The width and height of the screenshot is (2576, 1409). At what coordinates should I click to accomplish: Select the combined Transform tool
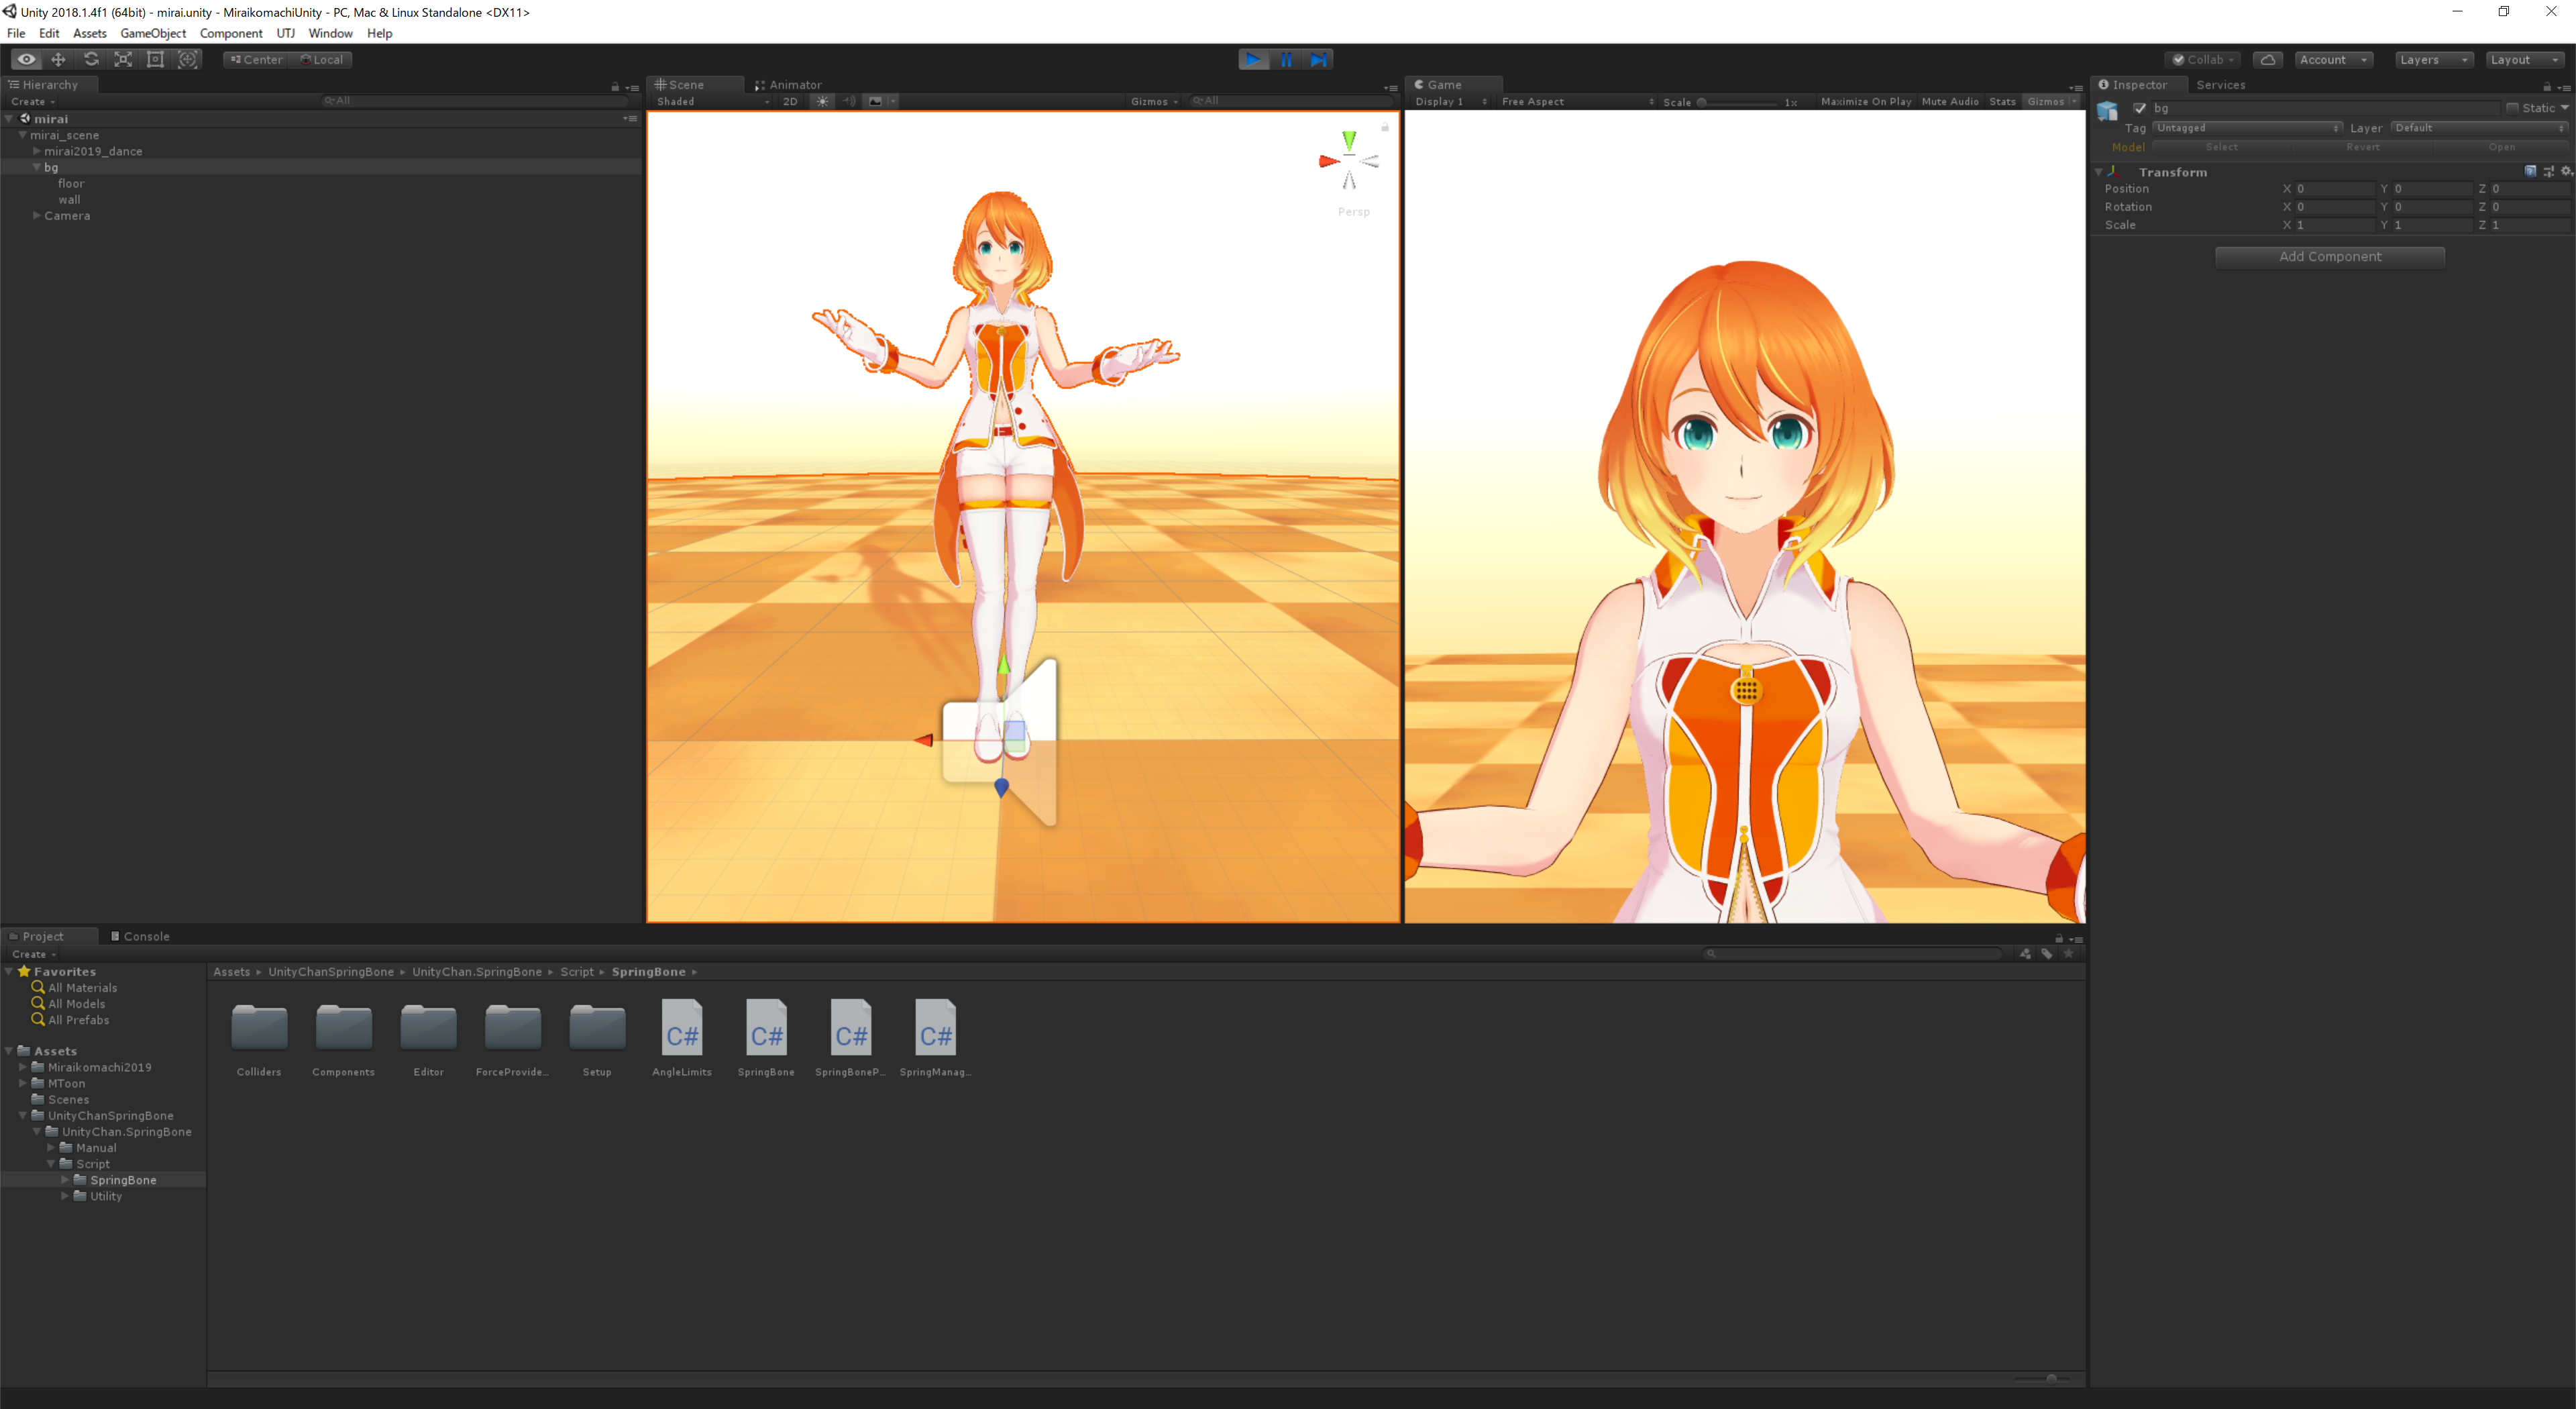coord(187,59)
